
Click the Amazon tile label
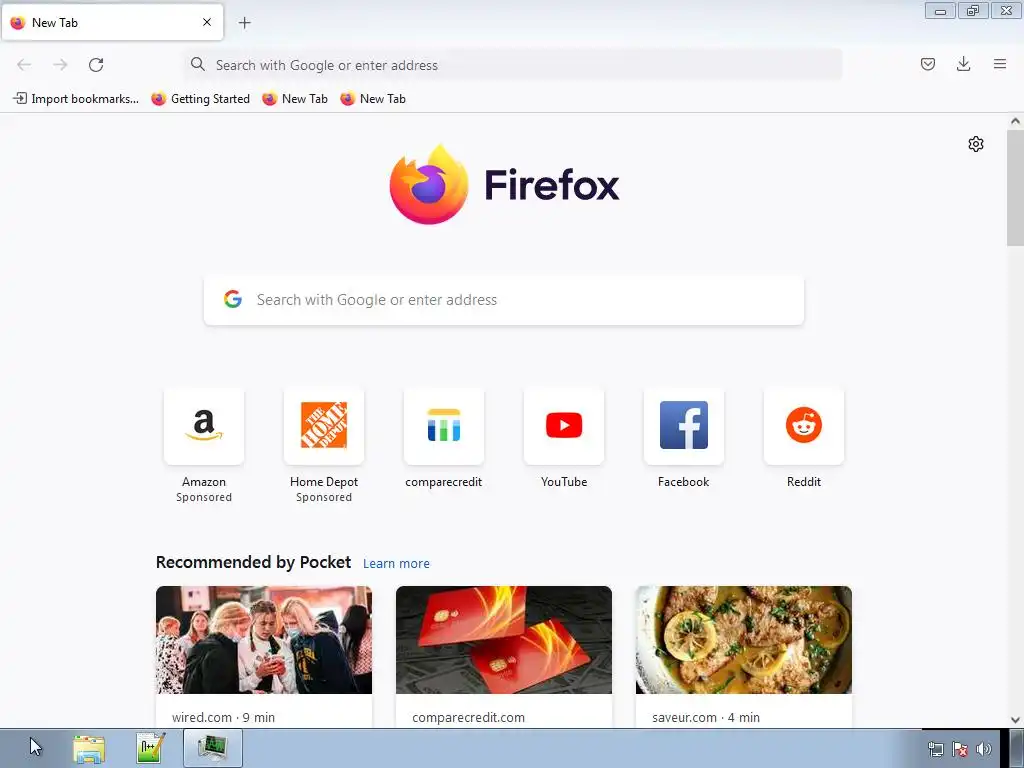[x=204, y=482]
